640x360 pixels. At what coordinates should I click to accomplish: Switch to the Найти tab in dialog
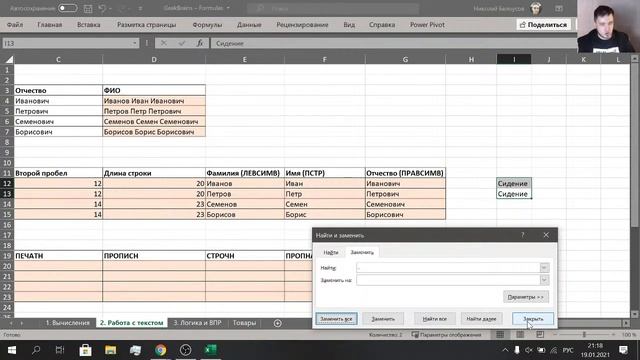tap(331, 252)
